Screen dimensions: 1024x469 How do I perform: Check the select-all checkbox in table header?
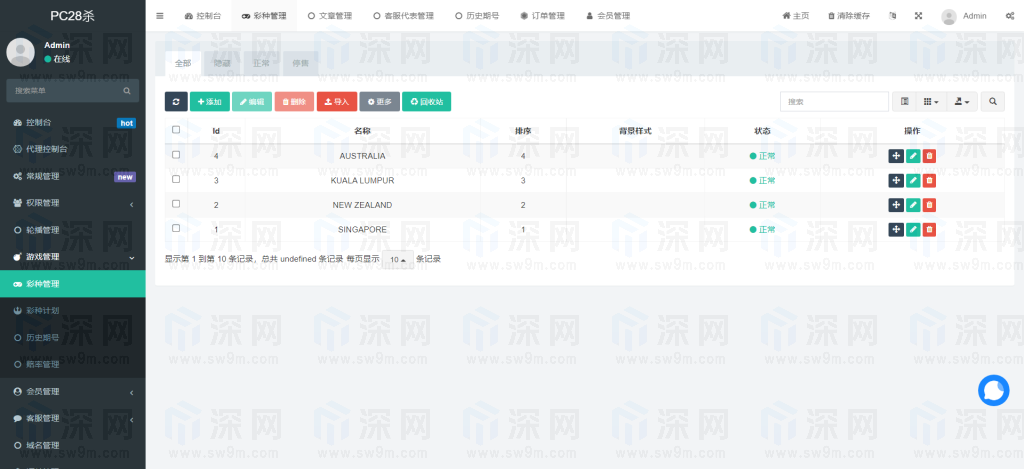pos(176,130)
